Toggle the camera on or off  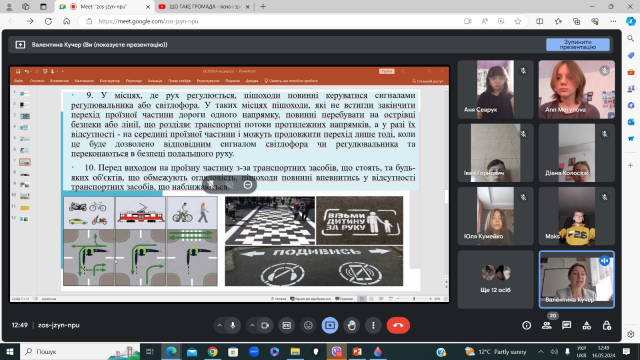(x=265, y=325)
